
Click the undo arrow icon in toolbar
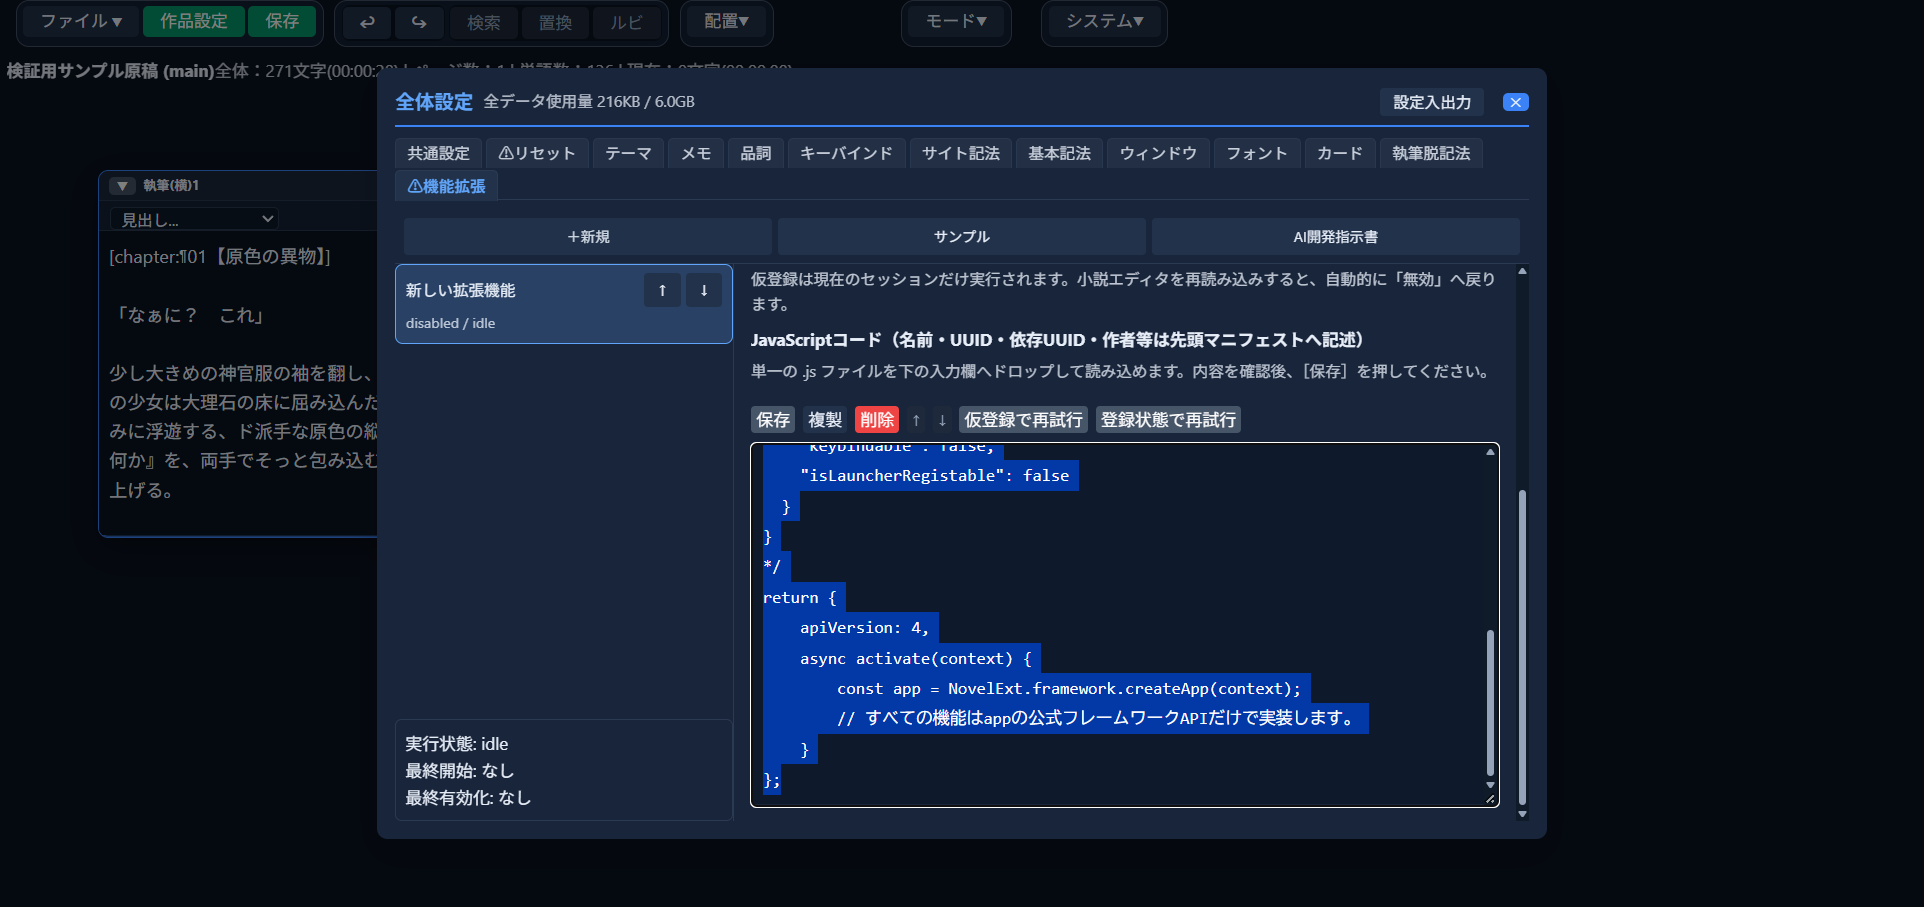tap(367, 22)
